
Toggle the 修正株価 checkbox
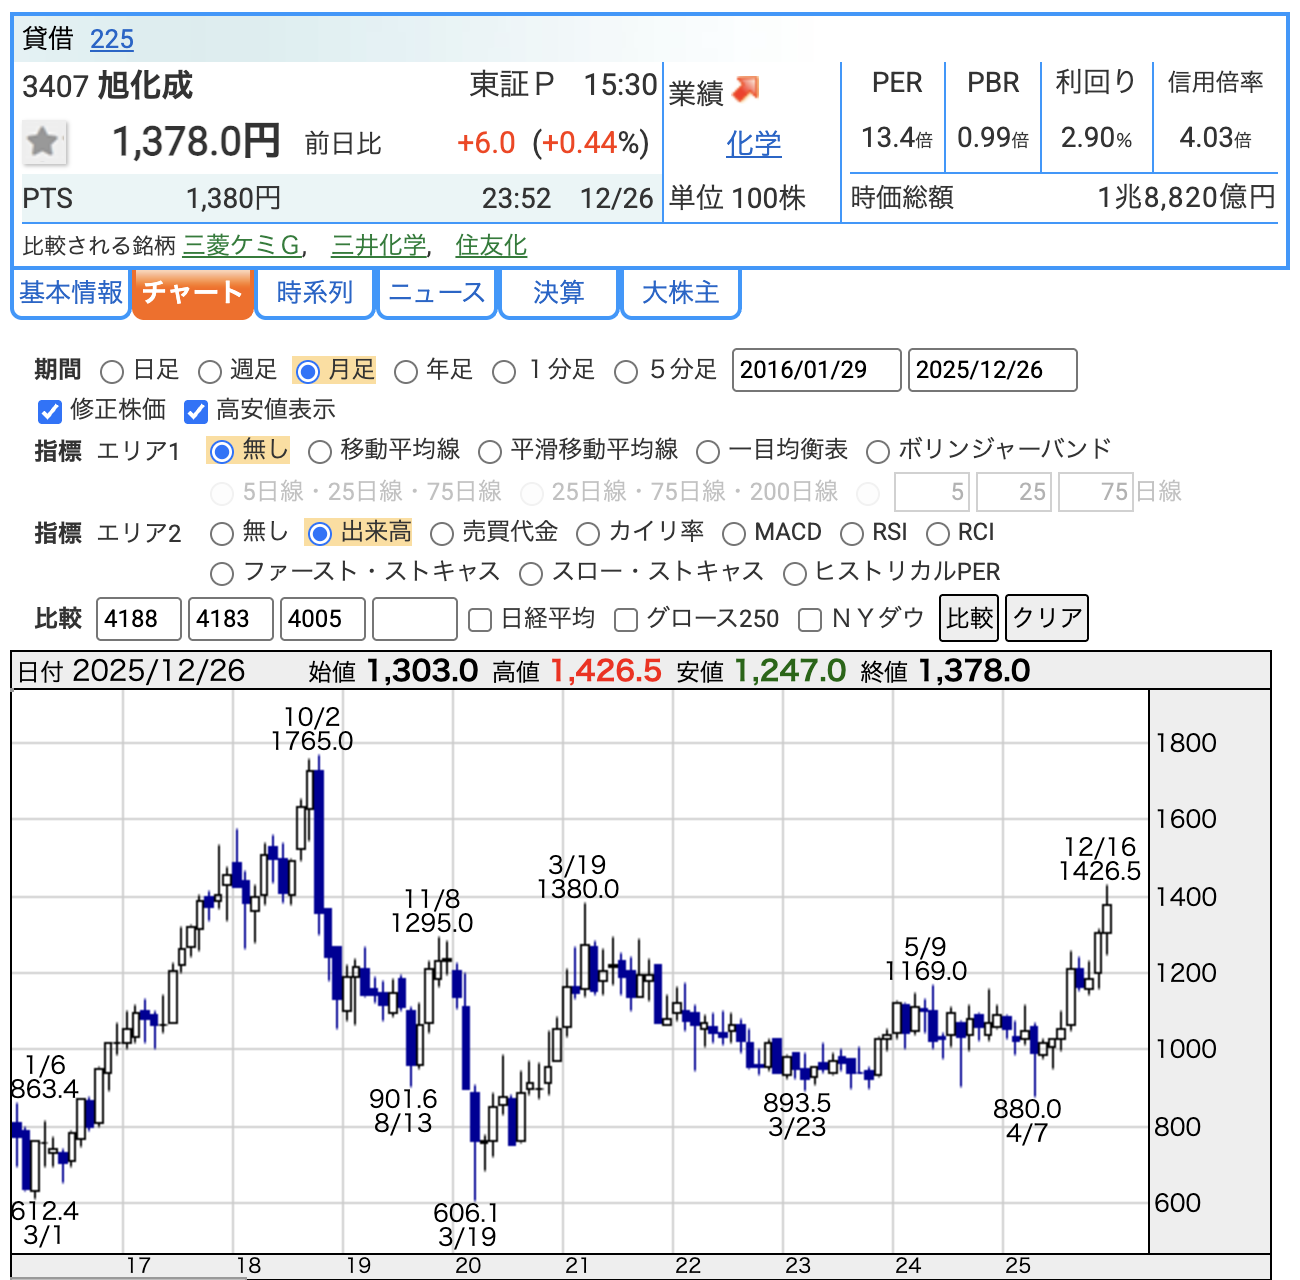pyautogui.click(x=50, y=411)
